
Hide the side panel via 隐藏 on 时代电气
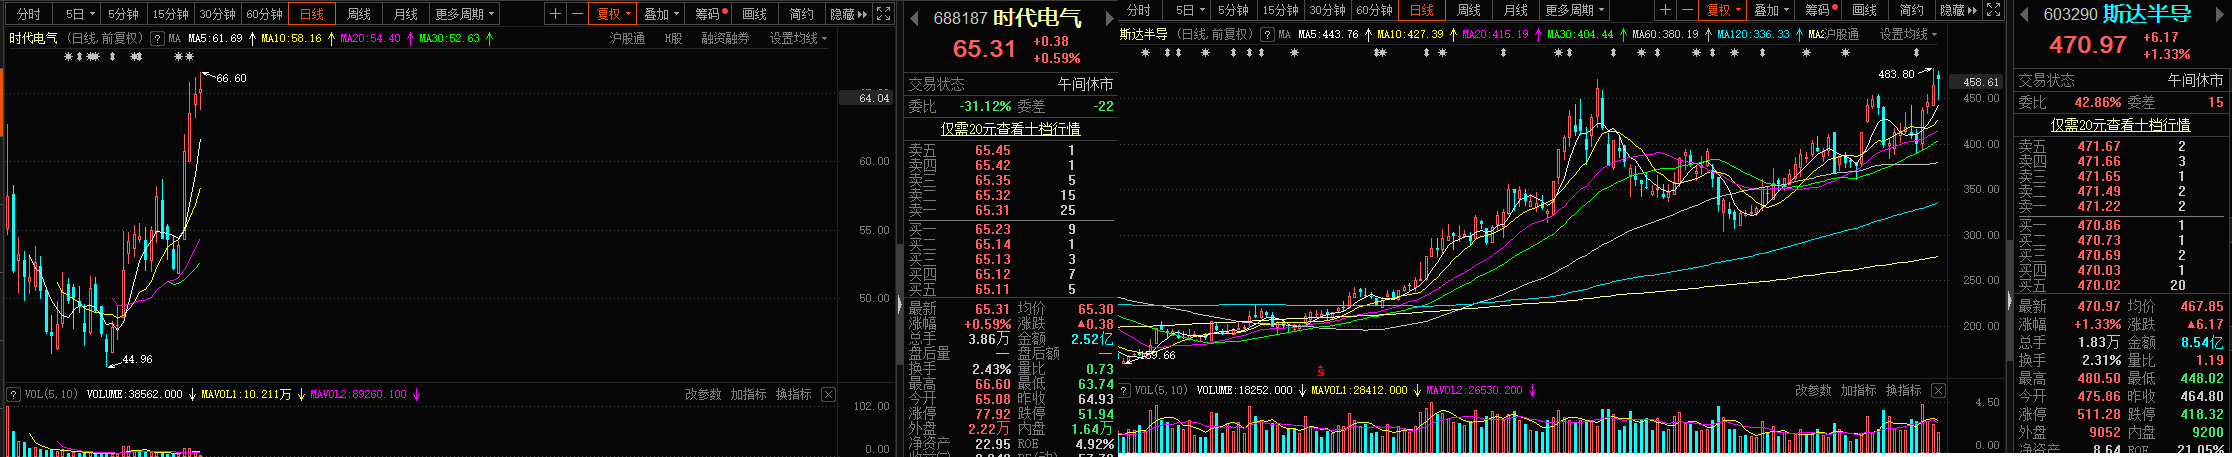pyautogui.click(x=848, y=13)
